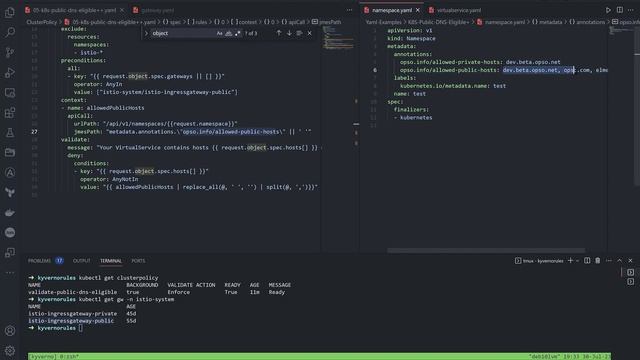Open the Problems panel tab
Viewport: 640px width, 360px height.
point(45,260)
